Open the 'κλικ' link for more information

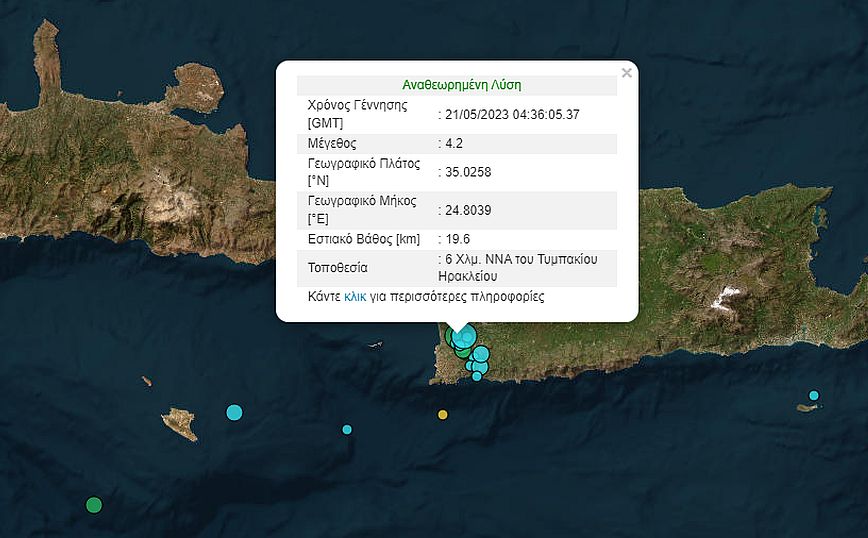pos(355,297)
